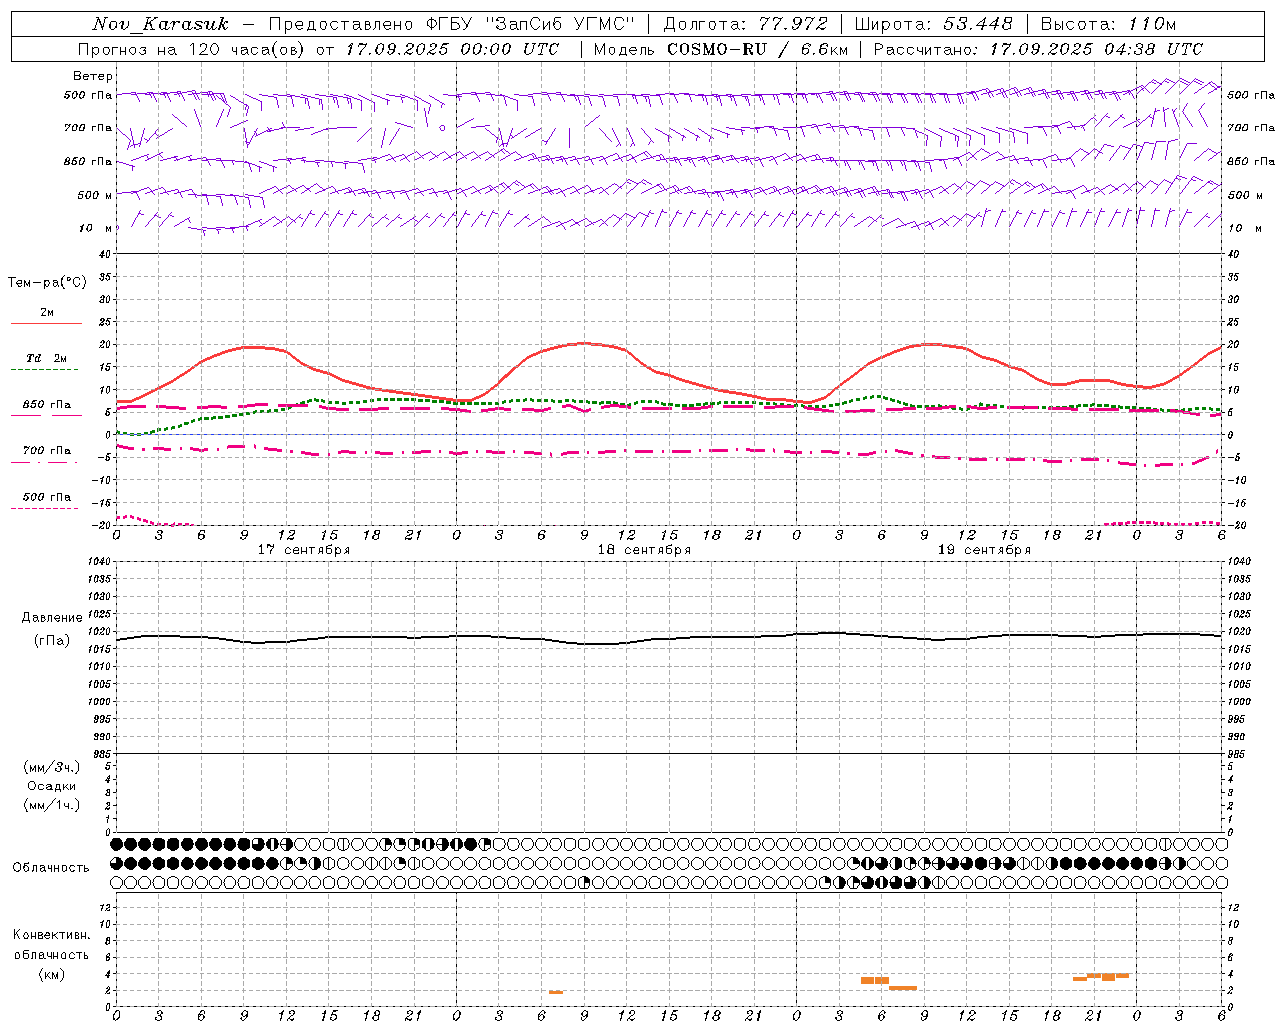The height and width of the screenshot is (1024, 1280).
Task: Click the computed time "17.09.2025 04:38 UTC"
Action: [x=1097, y=49]
